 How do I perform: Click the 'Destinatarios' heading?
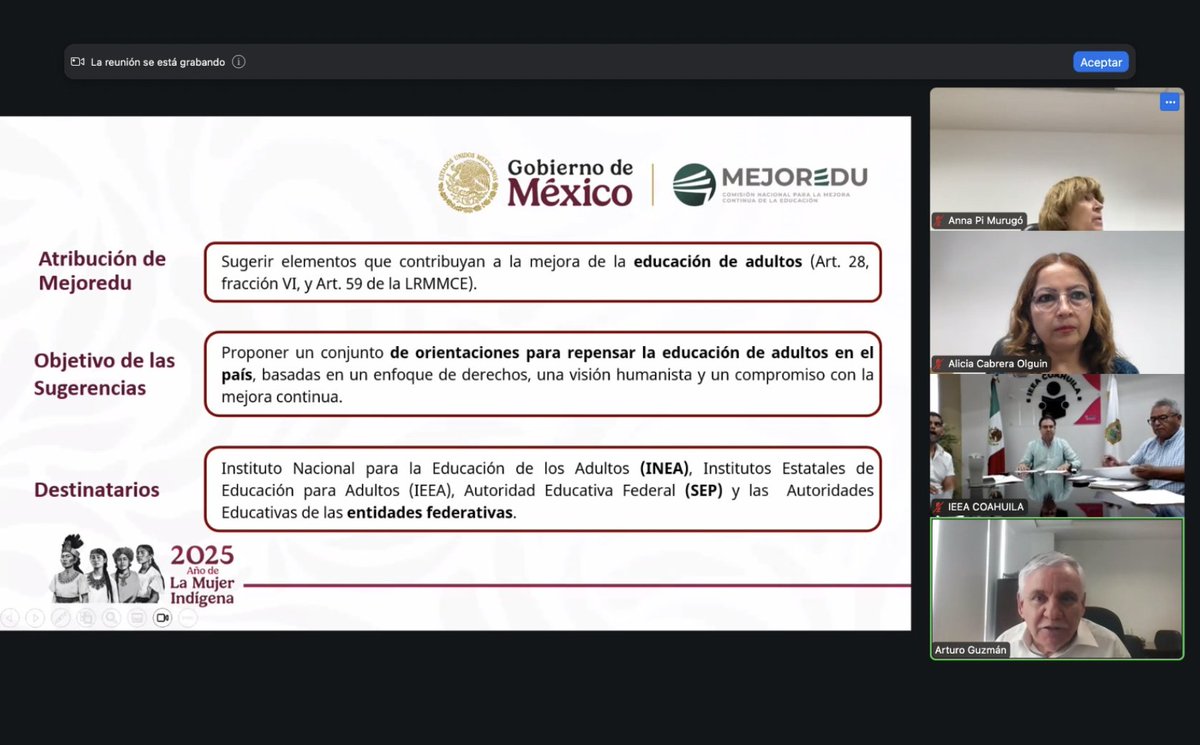click(x=96, y=490)
